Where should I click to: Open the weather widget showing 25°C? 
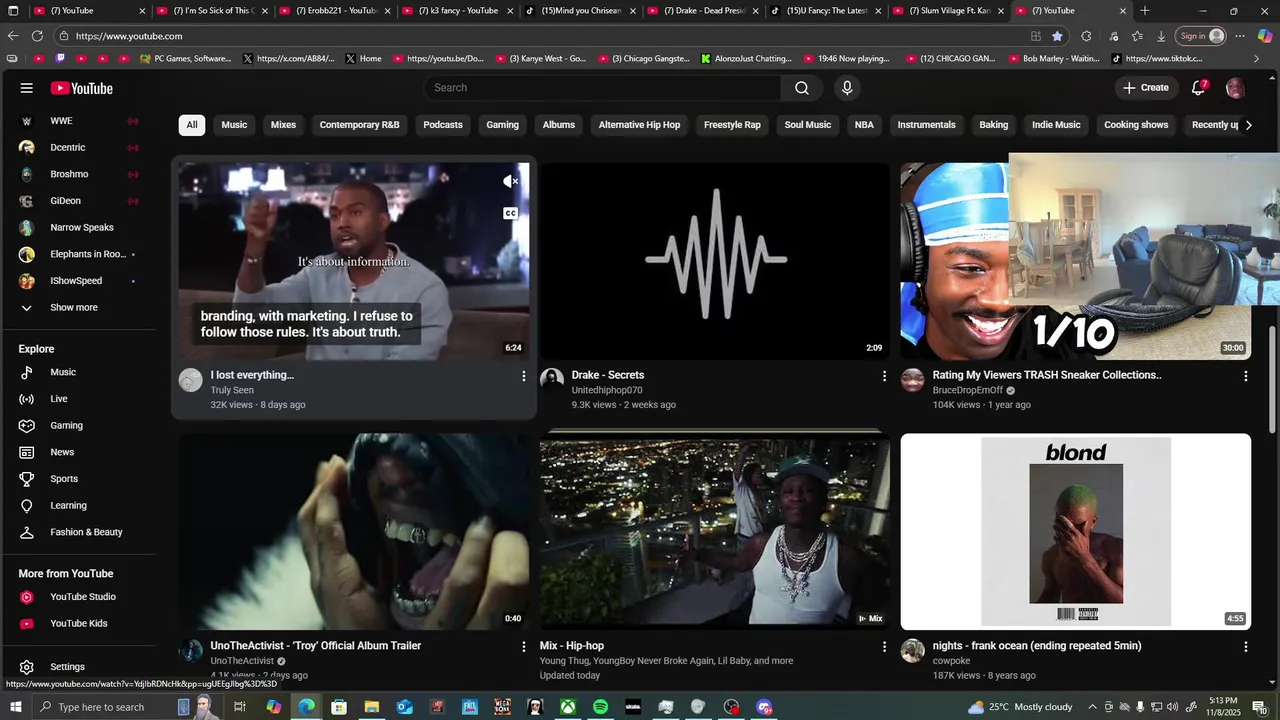tap(1020, 707)
